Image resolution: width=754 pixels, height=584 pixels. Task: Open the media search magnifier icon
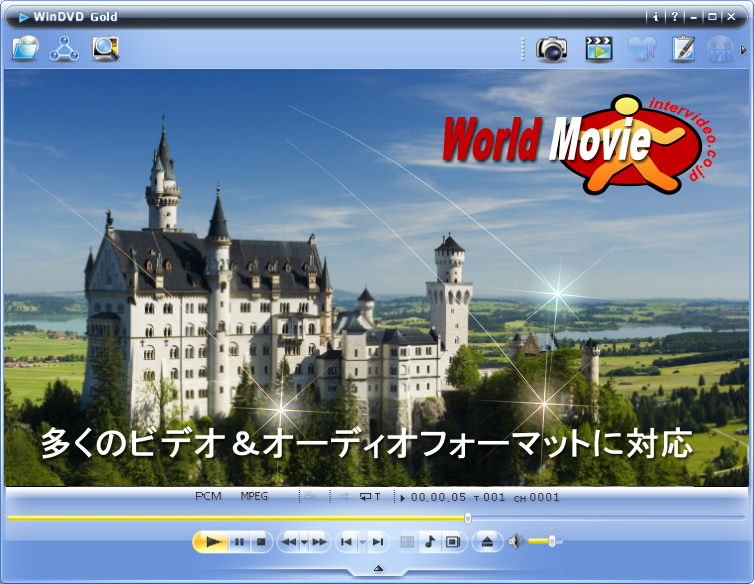(x=106, y=48)
